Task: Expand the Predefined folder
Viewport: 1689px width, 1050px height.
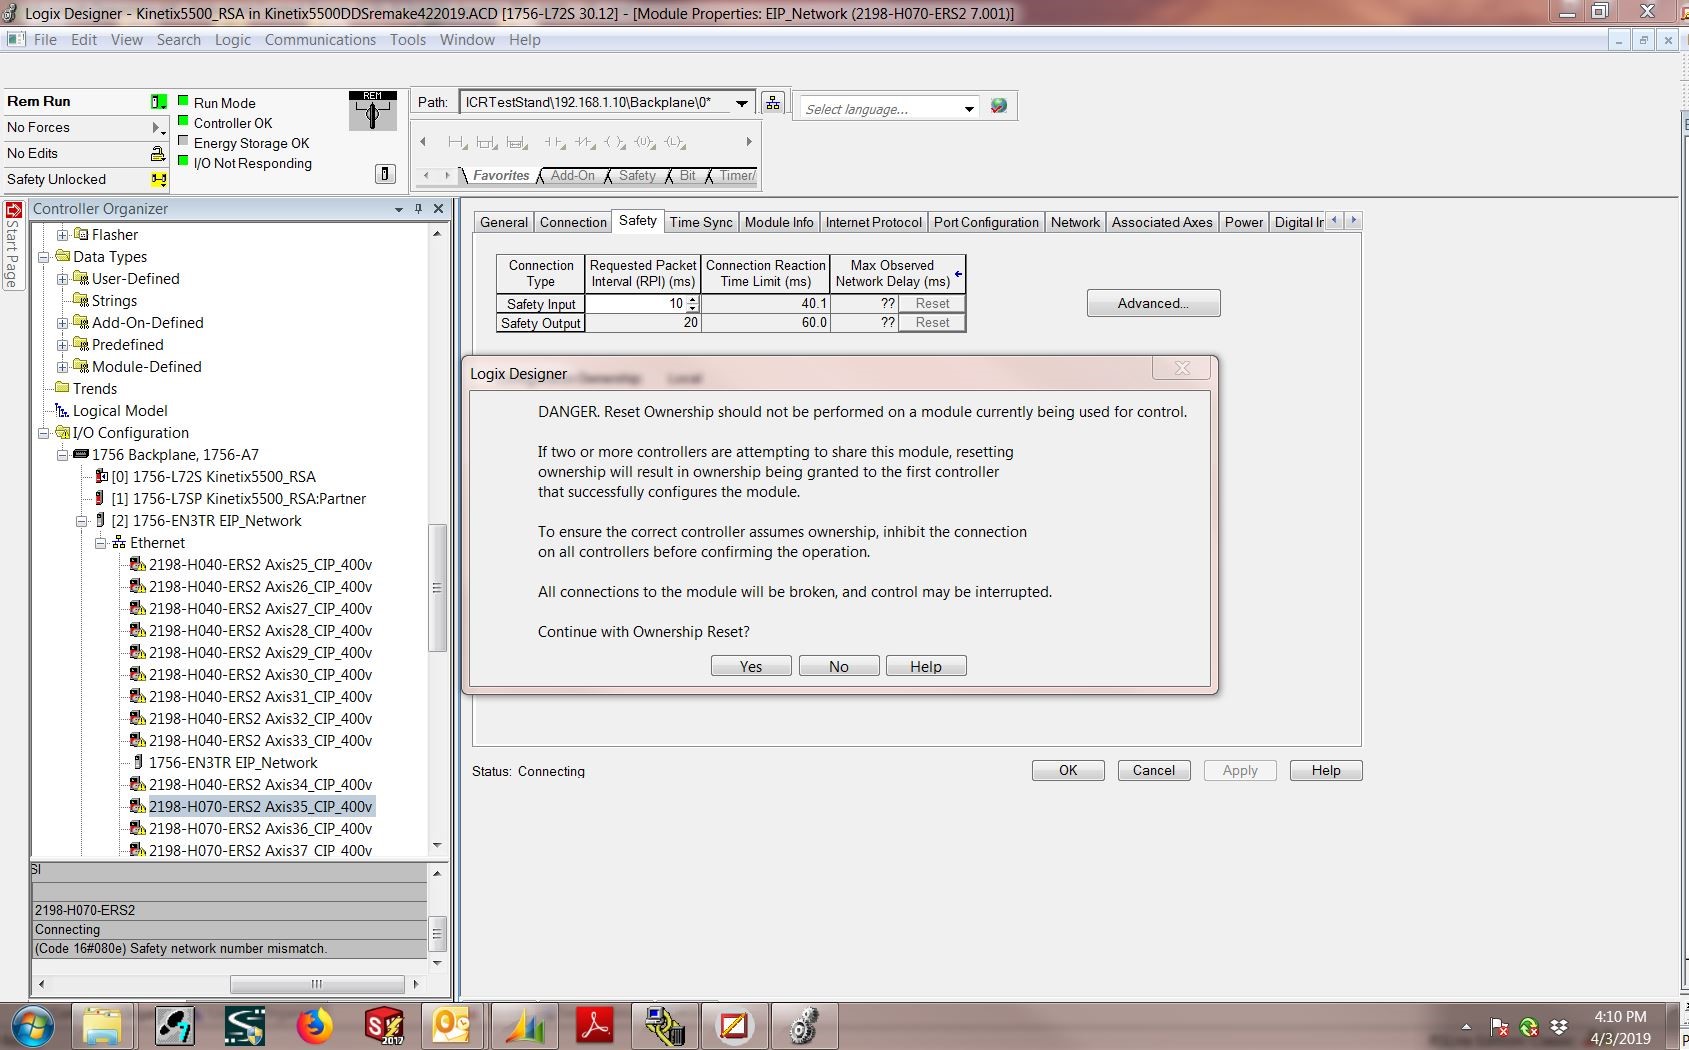Action: pyautogui.click(x=63, y=345)
